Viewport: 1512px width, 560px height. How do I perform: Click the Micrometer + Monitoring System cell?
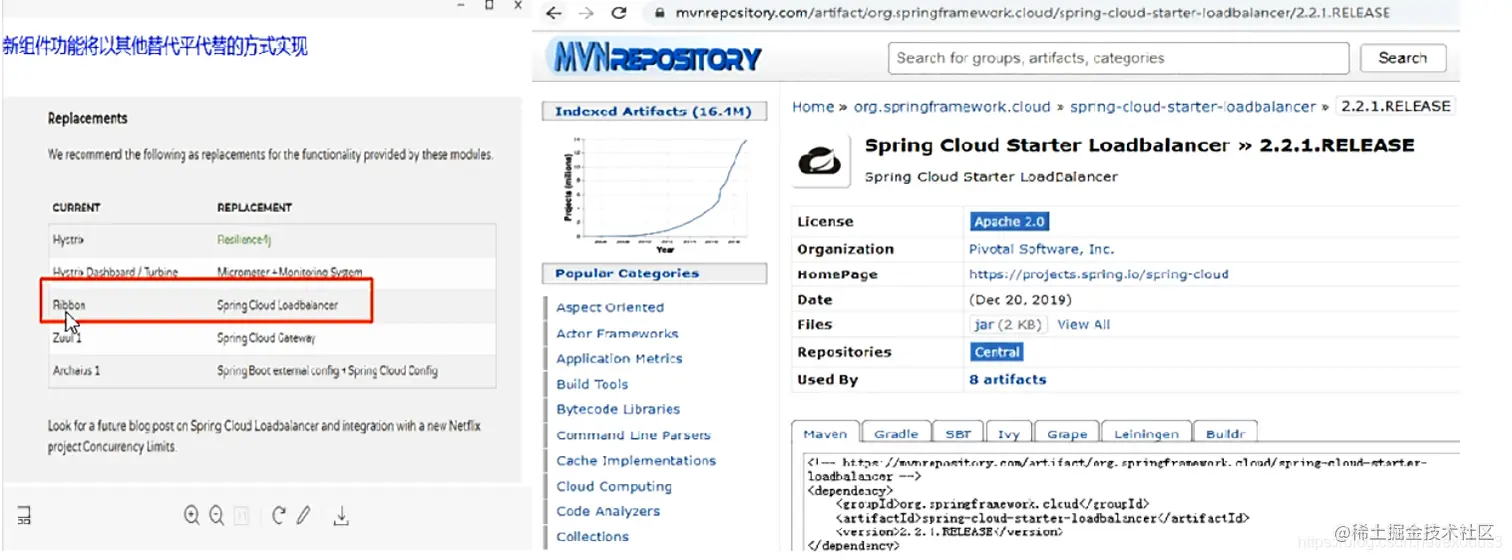point(289,273)
